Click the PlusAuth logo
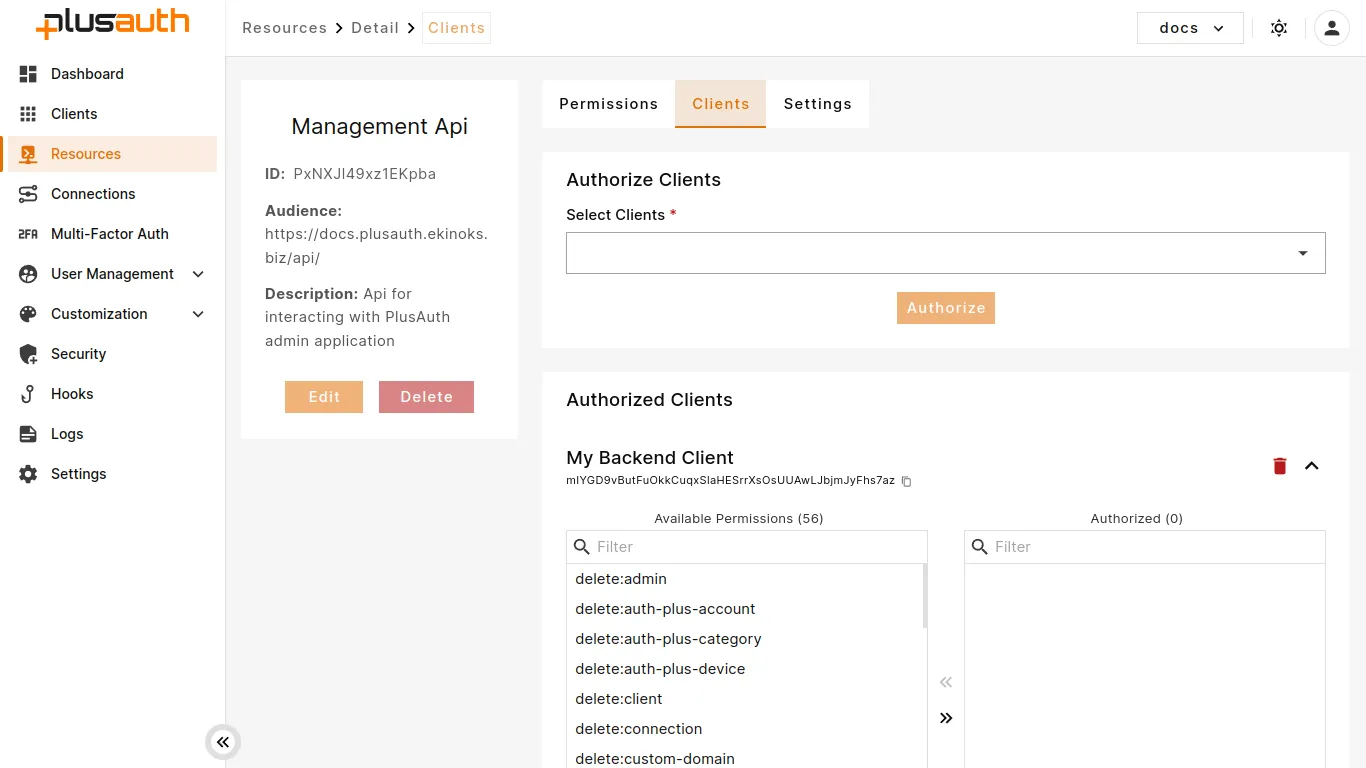The height and width of the screenshot is (768, 1366). pyautogui.click(x=112, y=24)
